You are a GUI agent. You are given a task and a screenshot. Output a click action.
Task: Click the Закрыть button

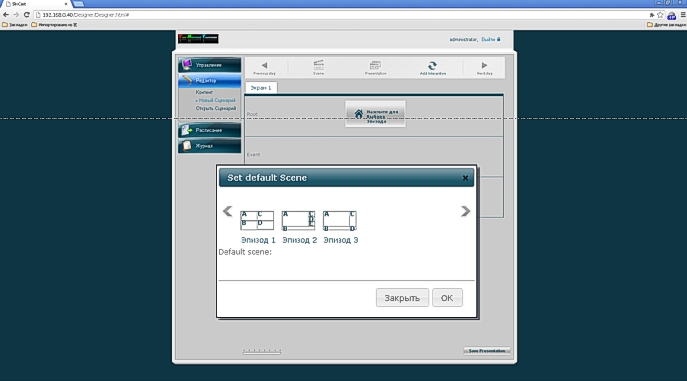click(402, 298)
